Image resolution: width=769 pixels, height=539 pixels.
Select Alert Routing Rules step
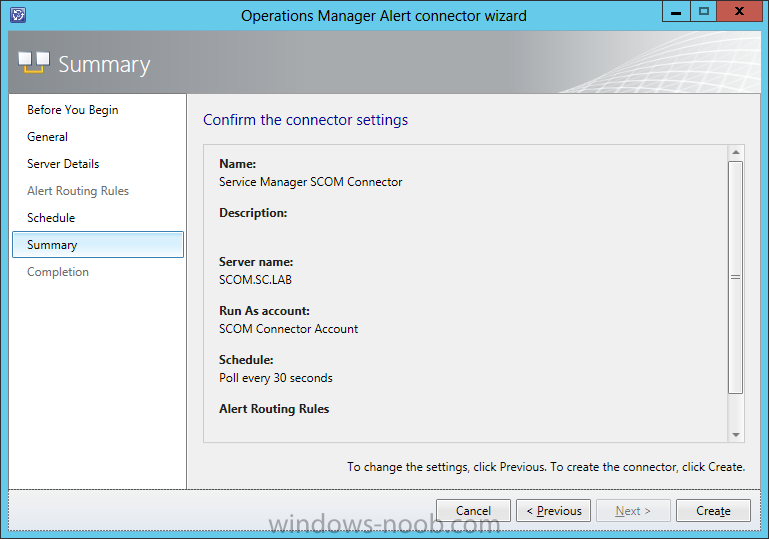coord(78,191)
